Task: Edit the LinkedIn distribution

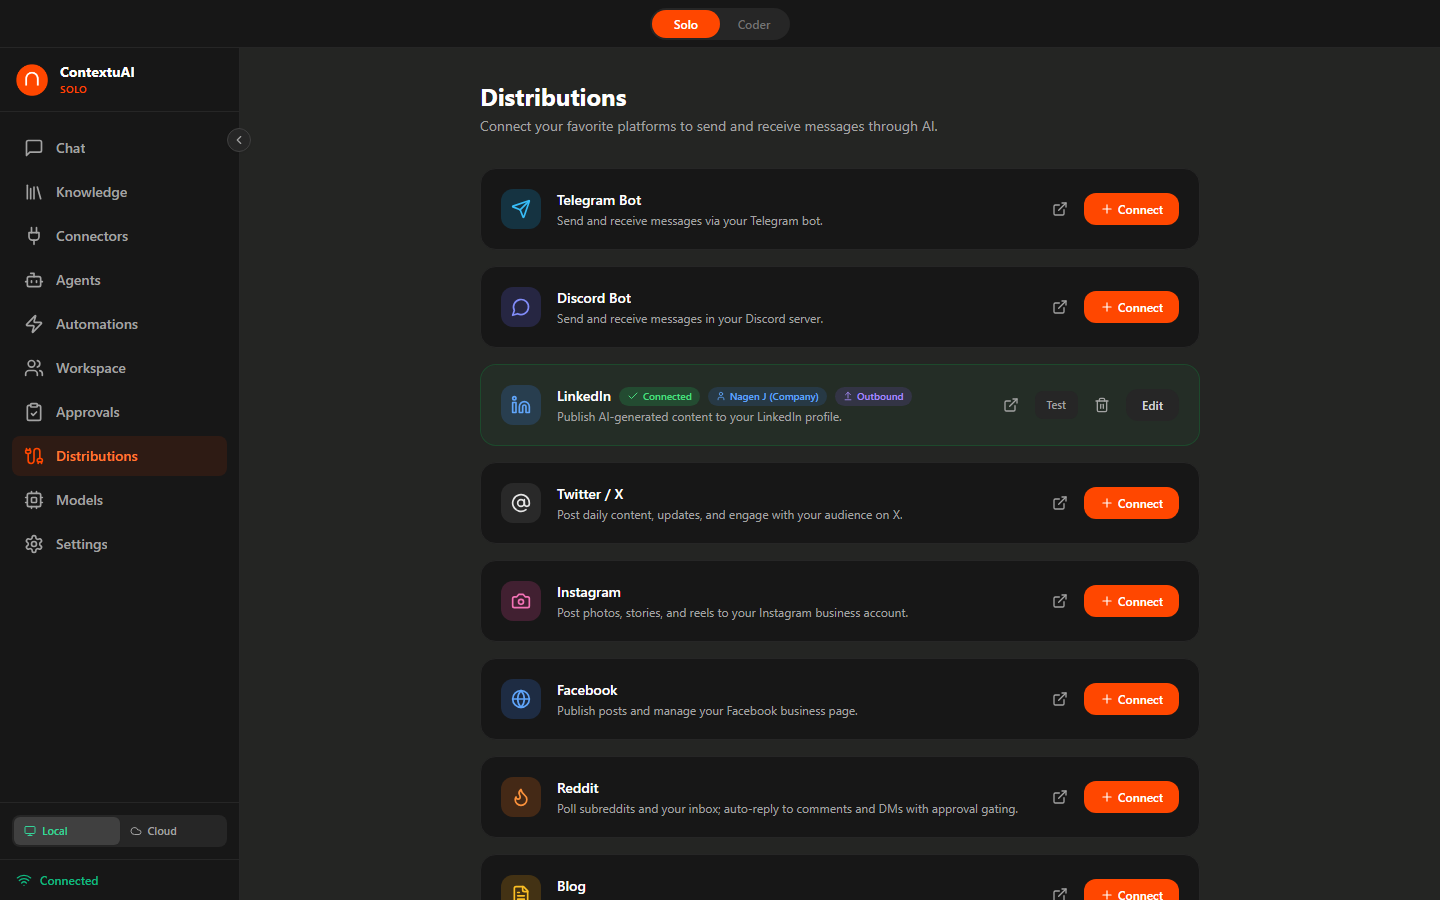Action: point(1152,405)
